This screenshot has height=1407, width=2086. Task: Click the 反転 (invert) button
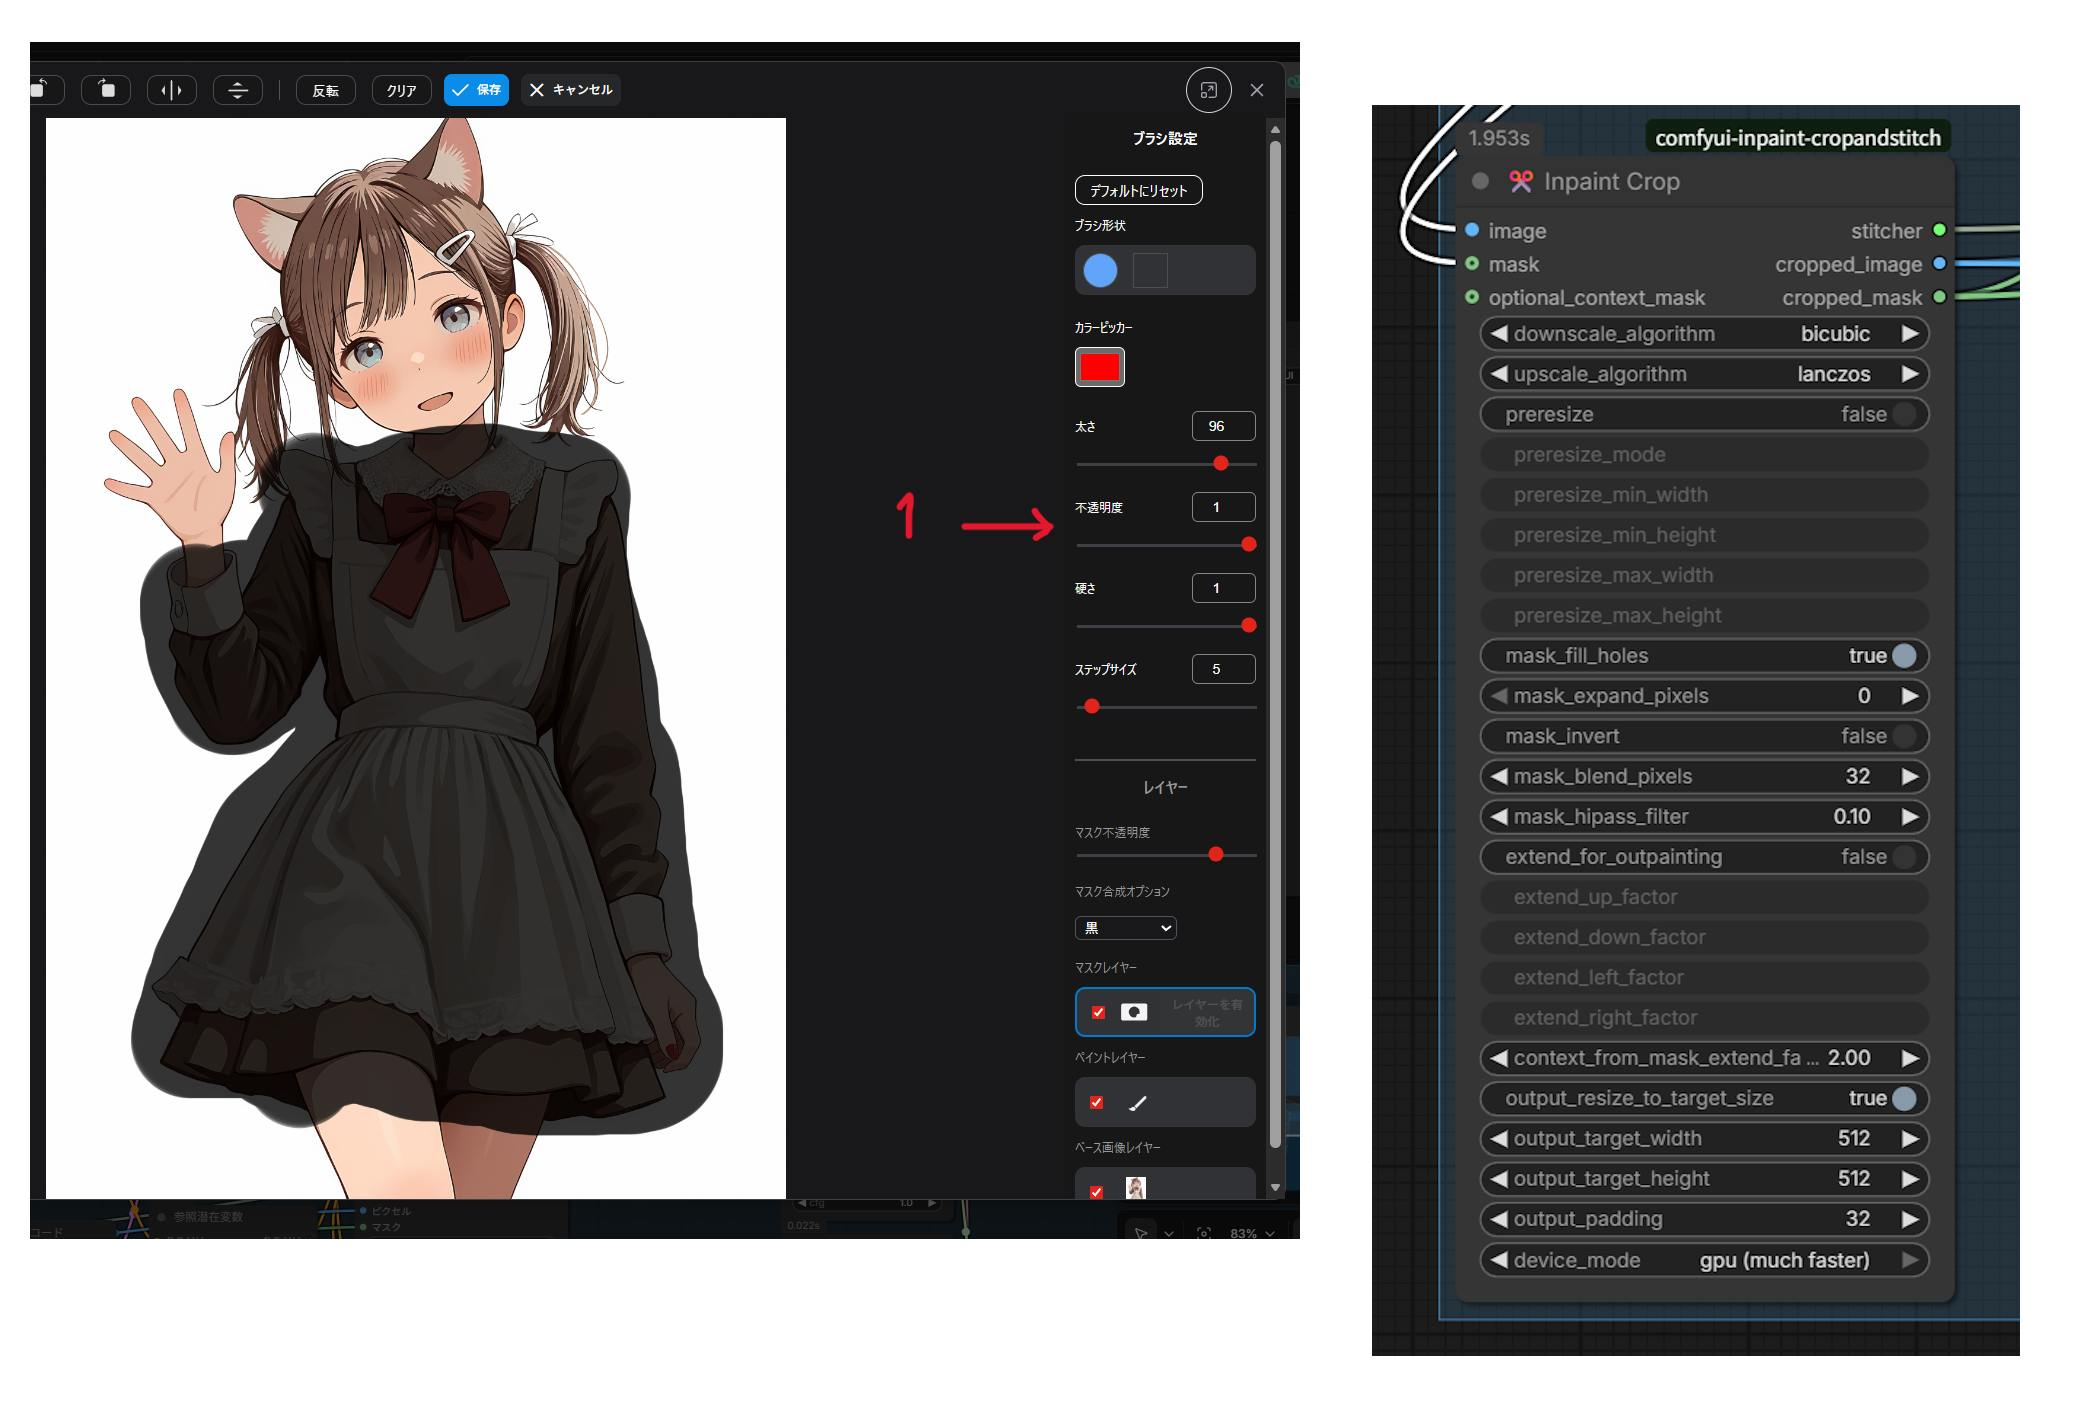[326, 90]
